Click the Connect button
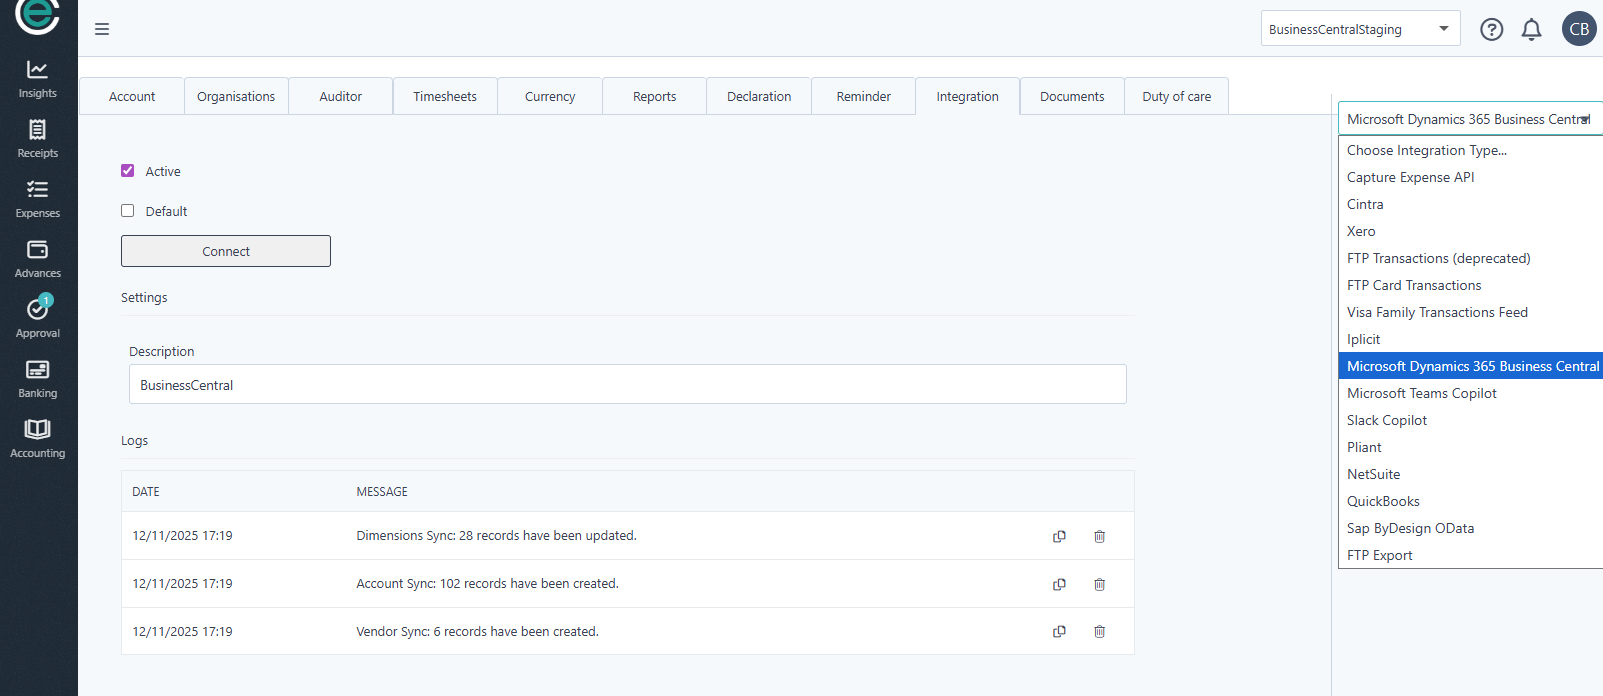1603x696 pixels. tap(226, 251)
